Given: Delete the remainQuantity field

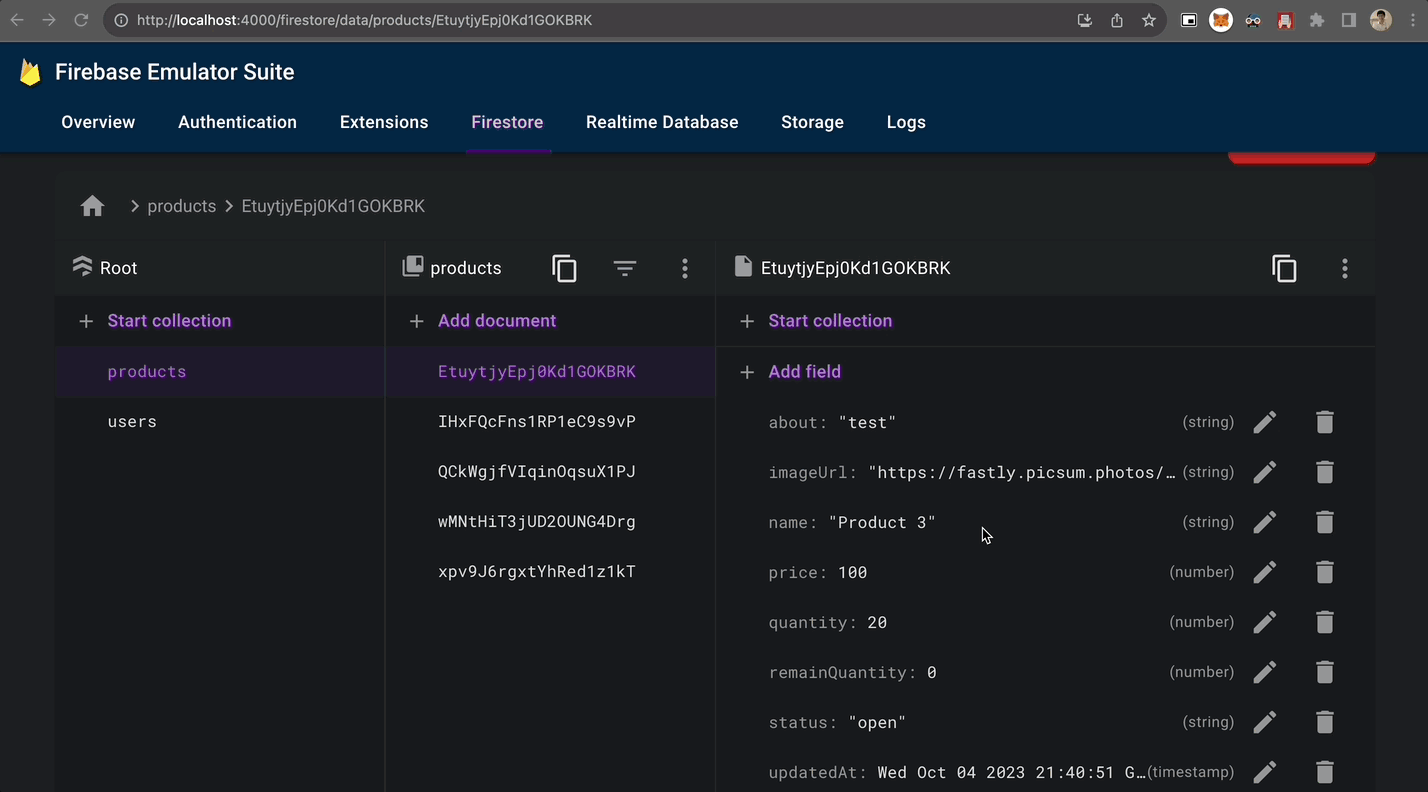Looking at the screenshot, I should tap(1325, 672).
